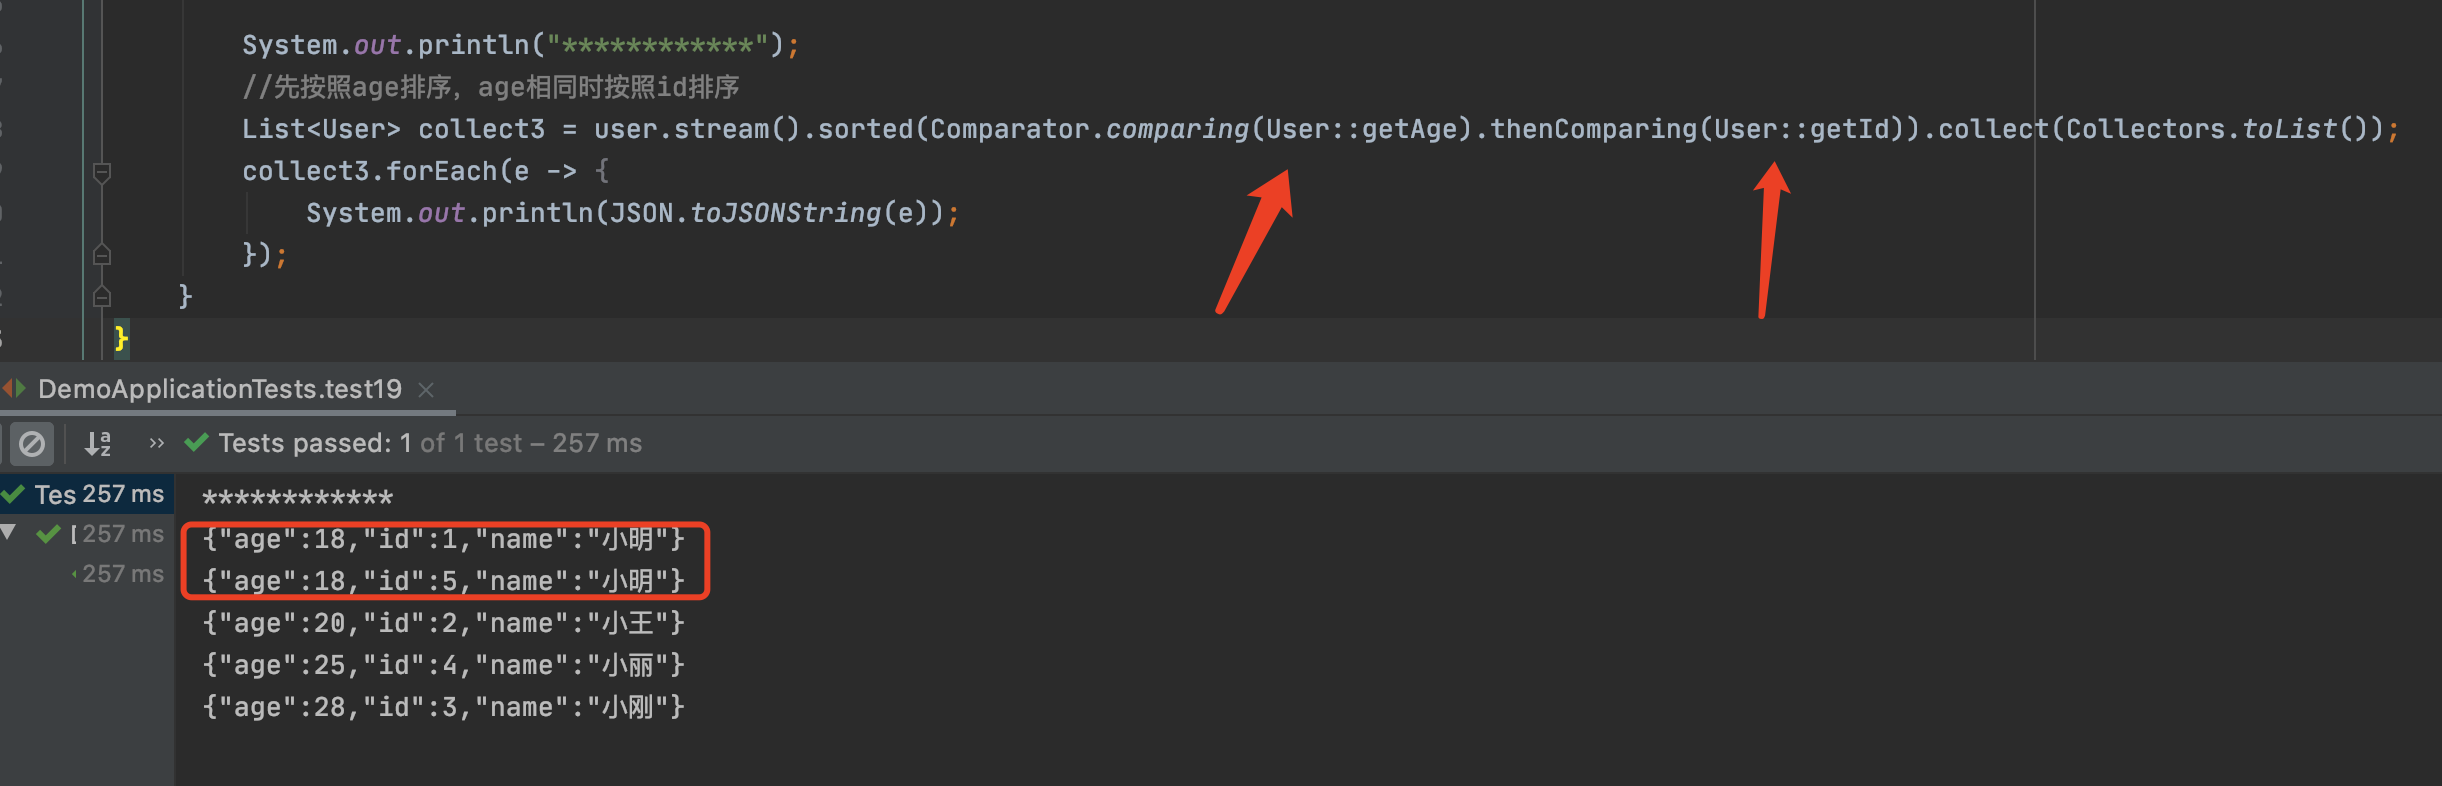Click run configuration icon beside DemoApplicationTests tab

(14, 389)
